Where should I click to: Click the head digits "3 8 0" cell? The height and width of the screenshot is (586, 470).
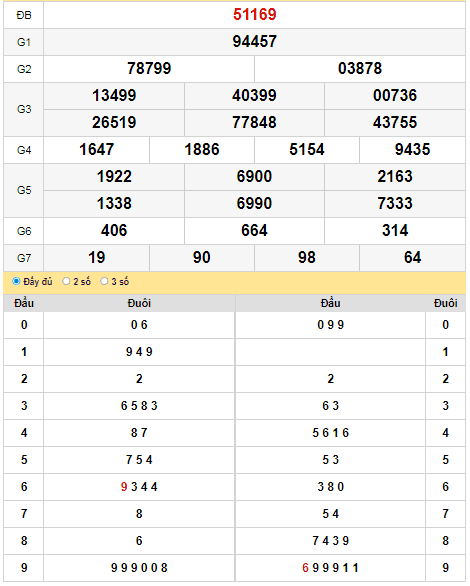(x=331, y=487)
